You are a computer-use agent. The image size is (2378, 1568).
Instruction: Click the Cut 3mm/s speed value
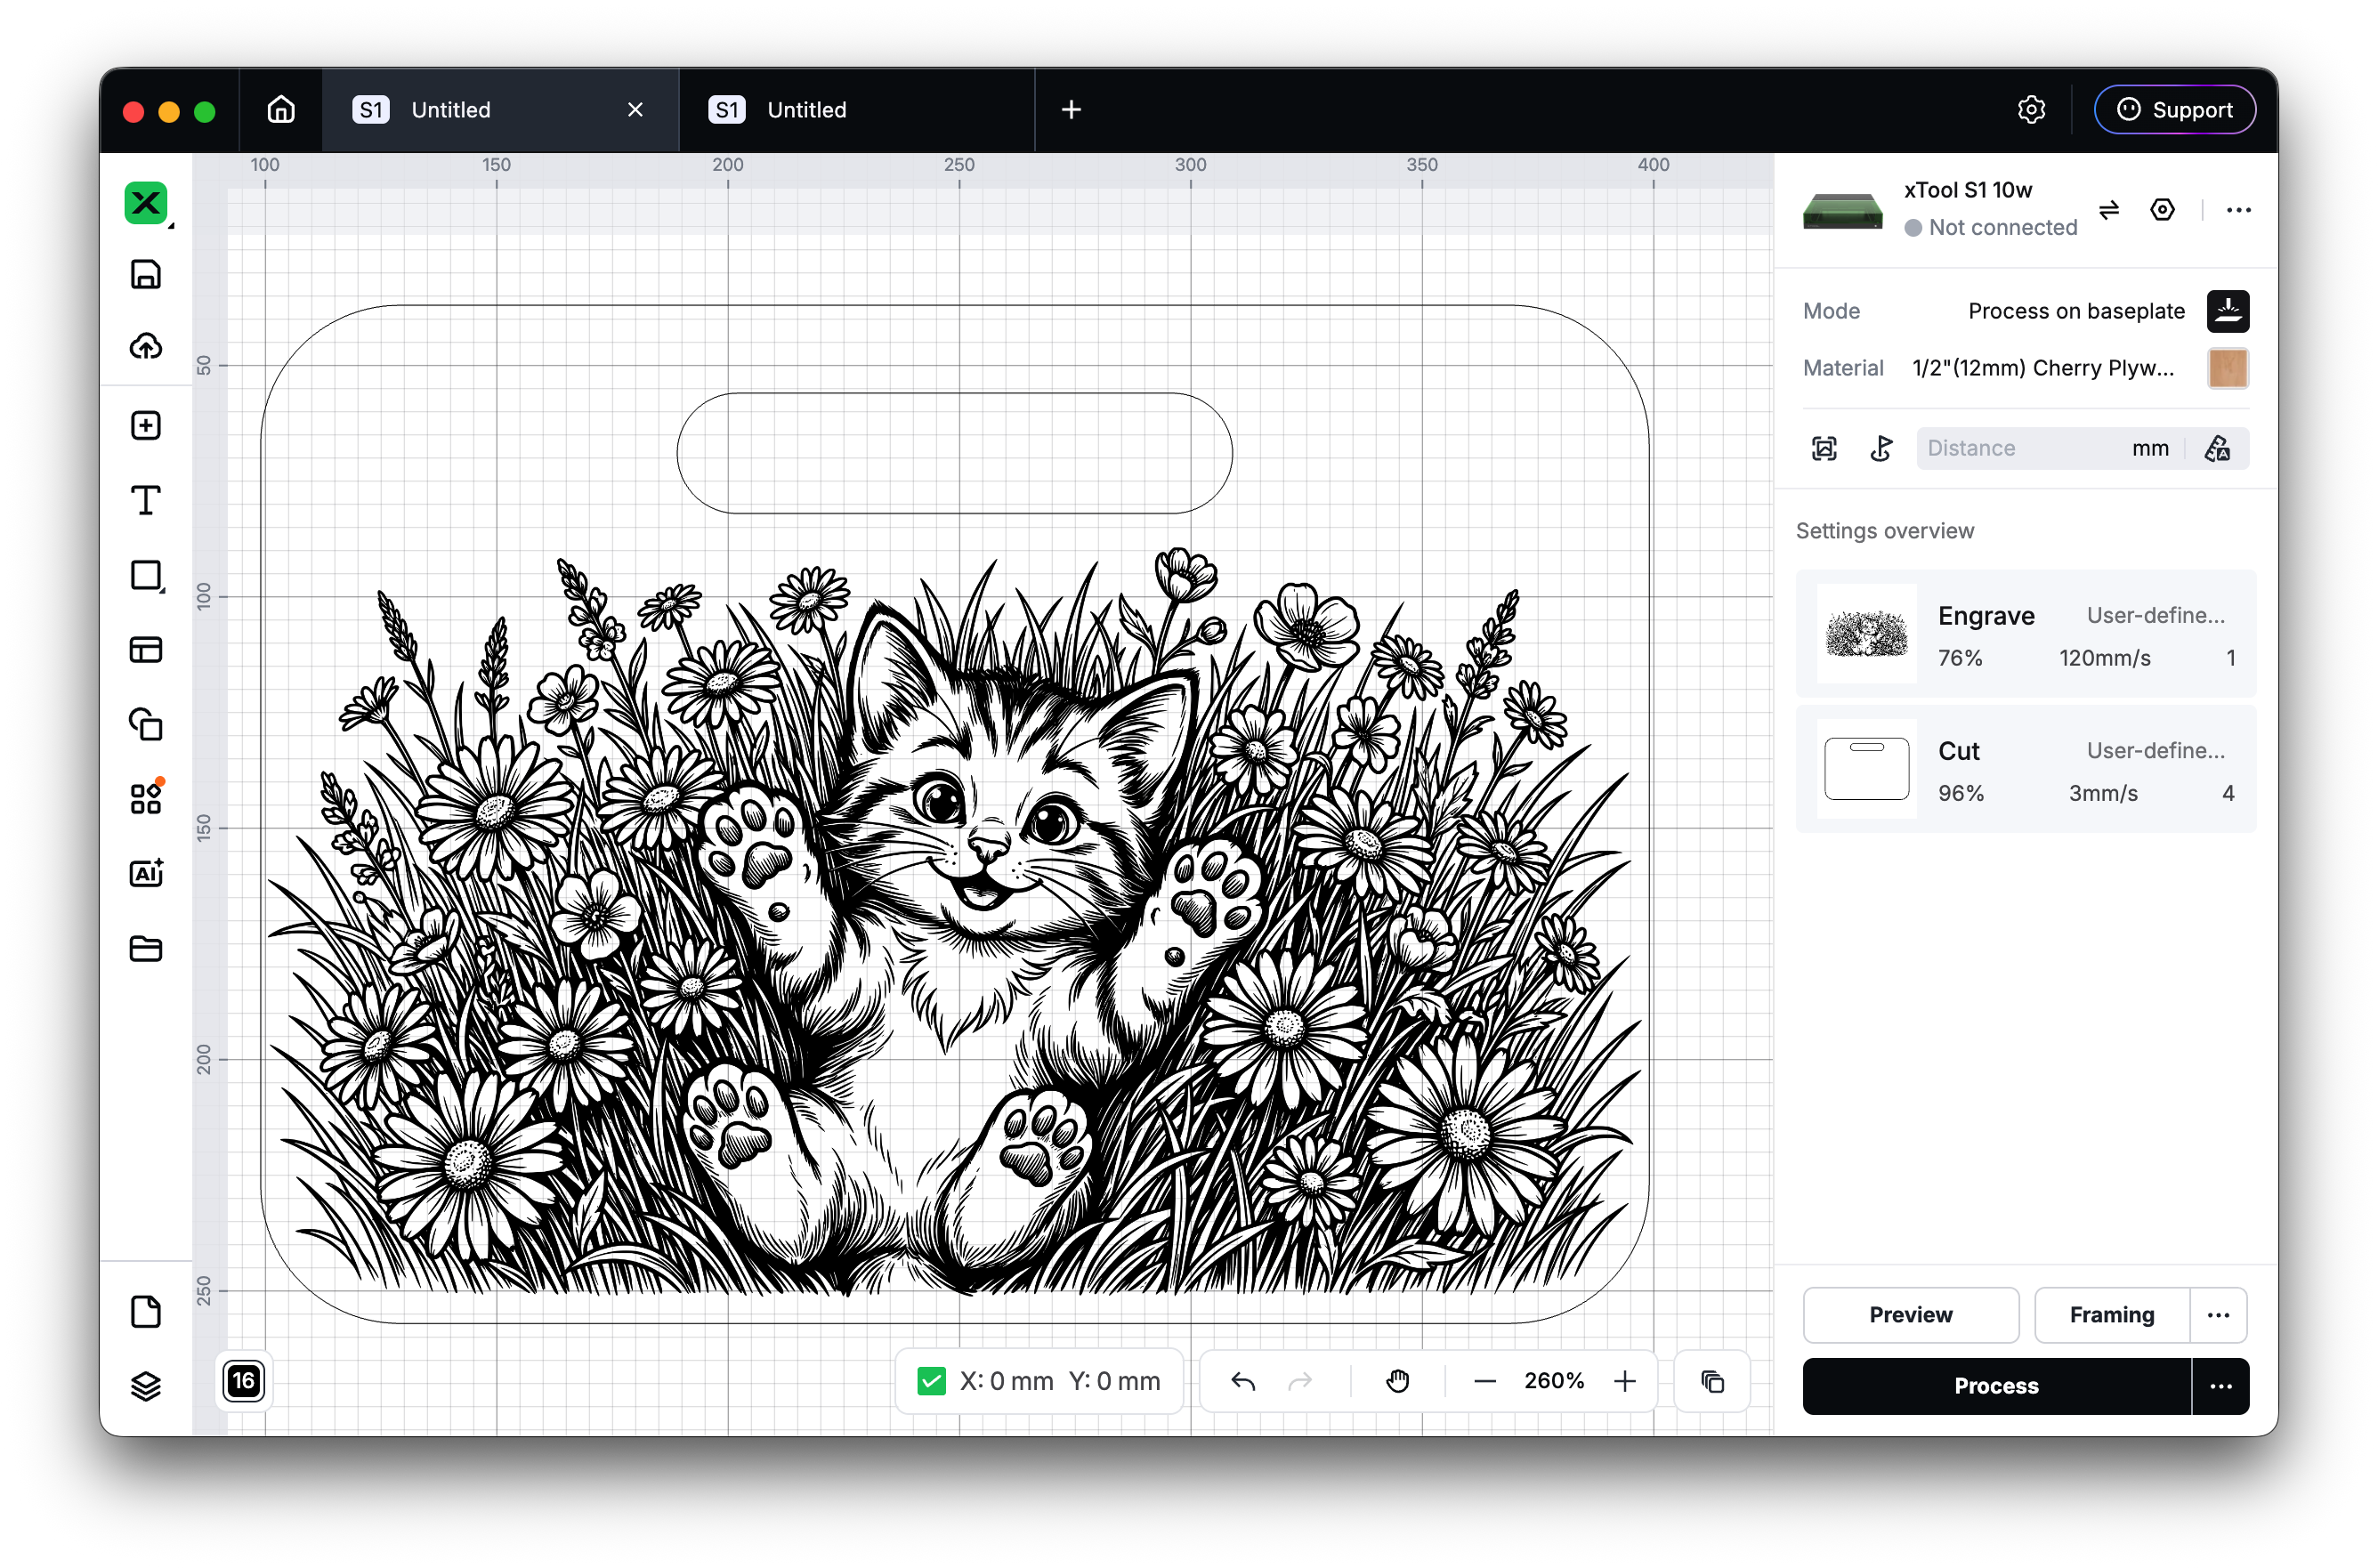(2102, 792)
